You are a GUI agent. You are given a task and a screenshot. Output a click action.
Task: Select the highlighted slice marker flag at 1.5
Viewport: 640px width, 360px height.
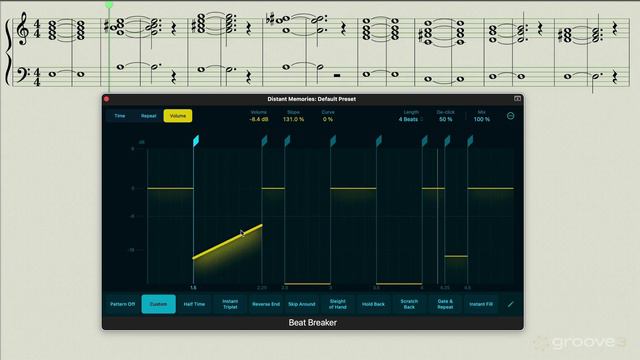click(196, 141)
